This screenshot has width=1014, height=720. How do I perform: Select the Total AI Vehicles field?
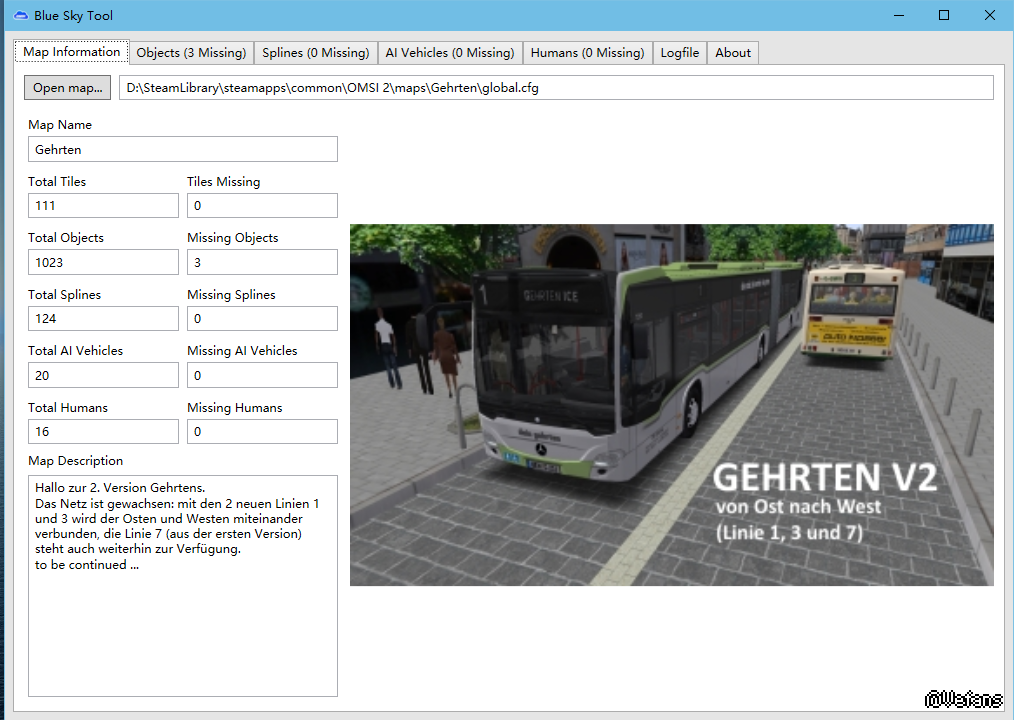coord(103,375)
